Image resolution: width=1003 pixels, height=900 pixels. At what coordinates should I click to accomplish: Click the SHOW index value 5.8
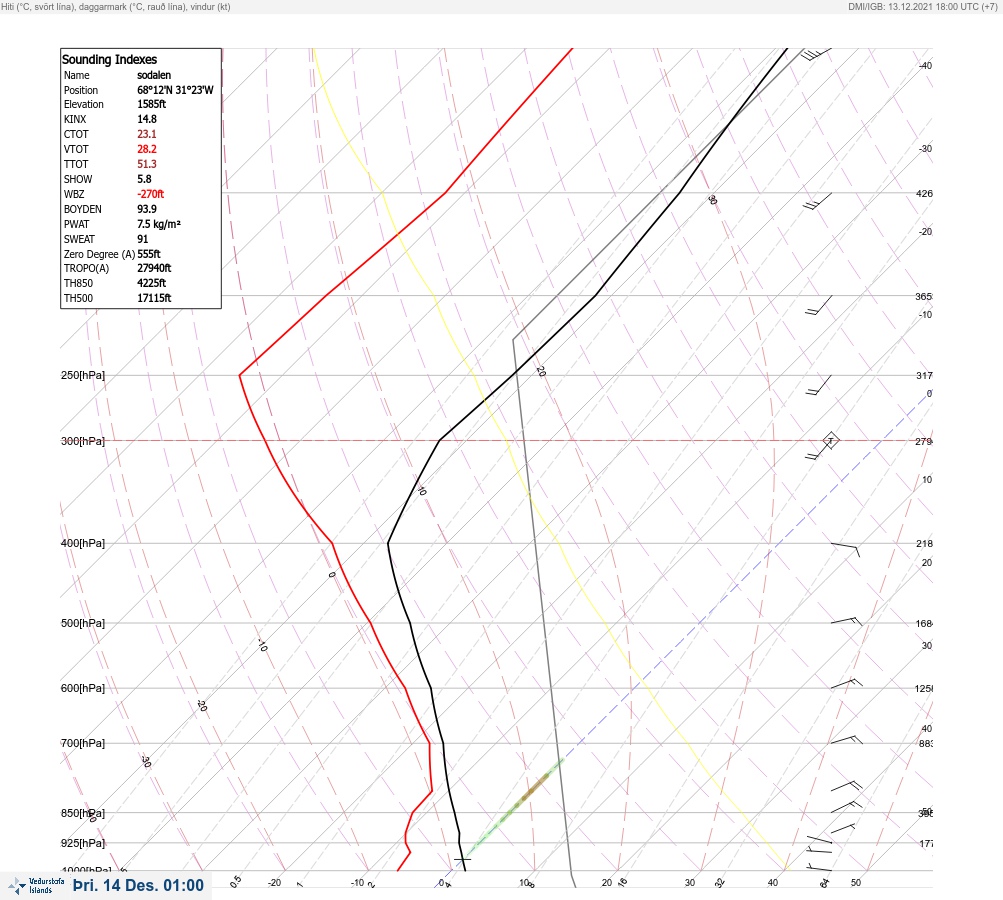(x=145, y=179)
